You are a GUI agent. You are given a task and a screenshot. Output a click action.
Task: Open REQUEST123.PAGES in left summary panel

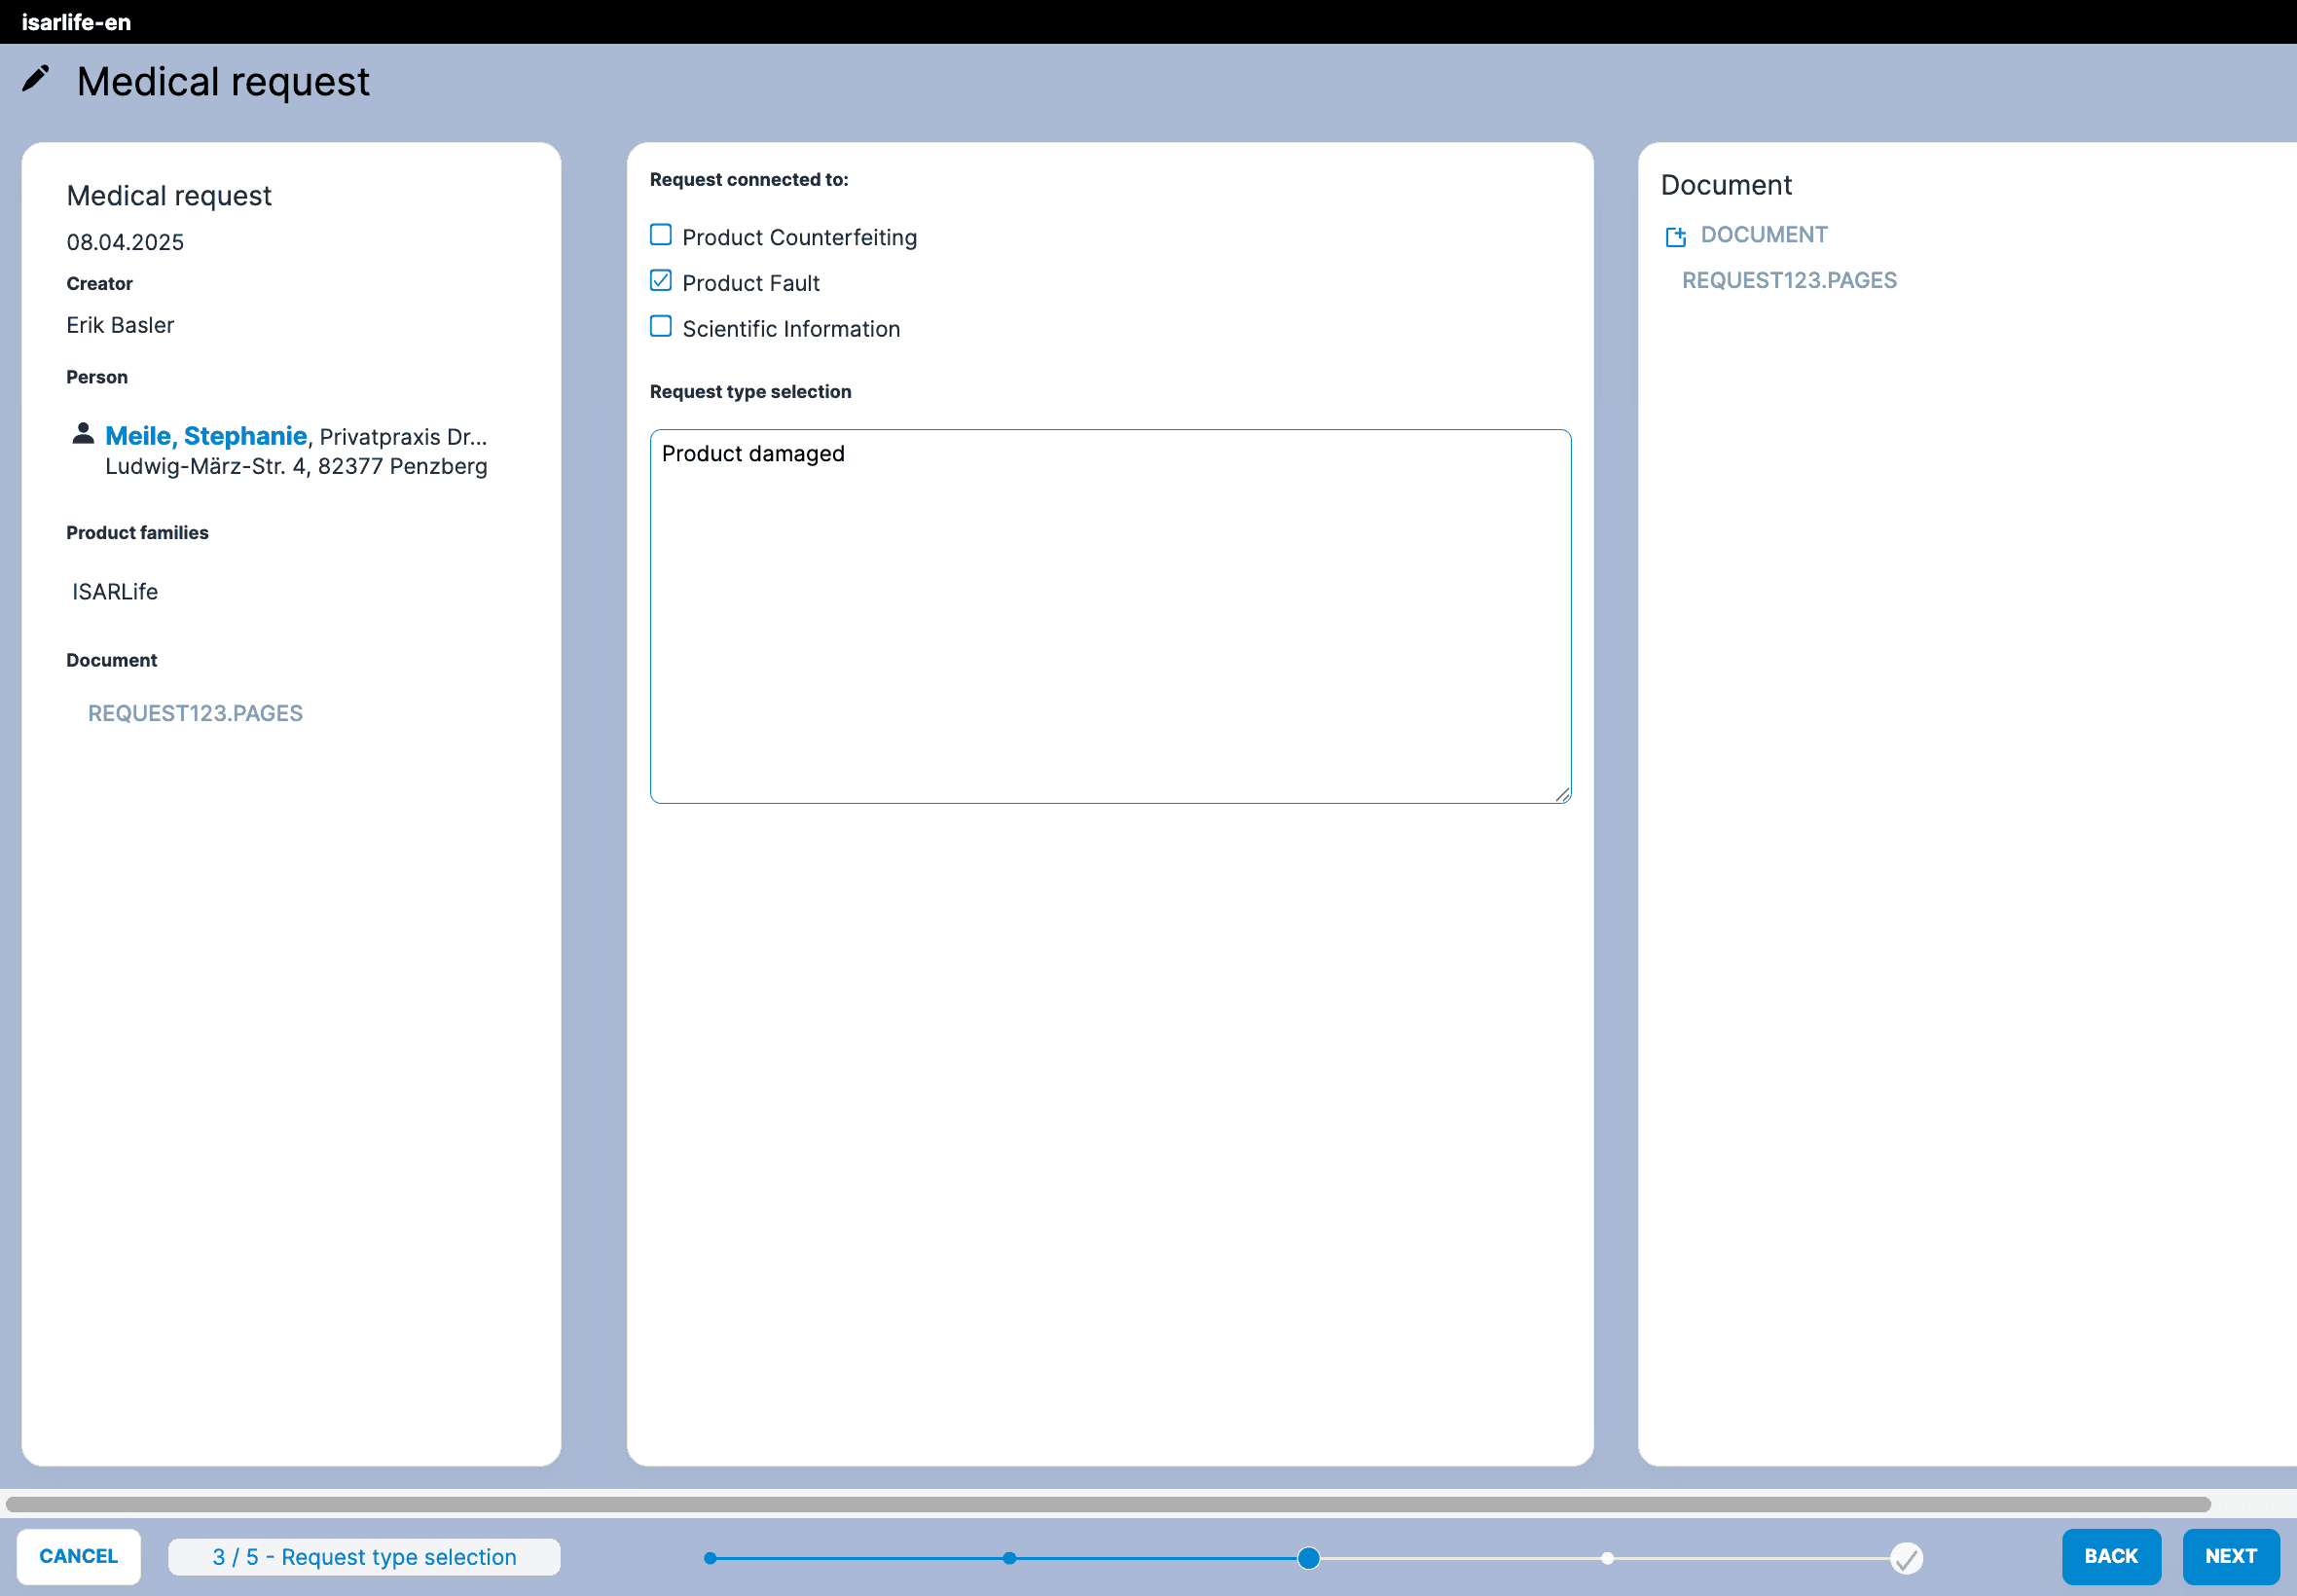(195, 713)
